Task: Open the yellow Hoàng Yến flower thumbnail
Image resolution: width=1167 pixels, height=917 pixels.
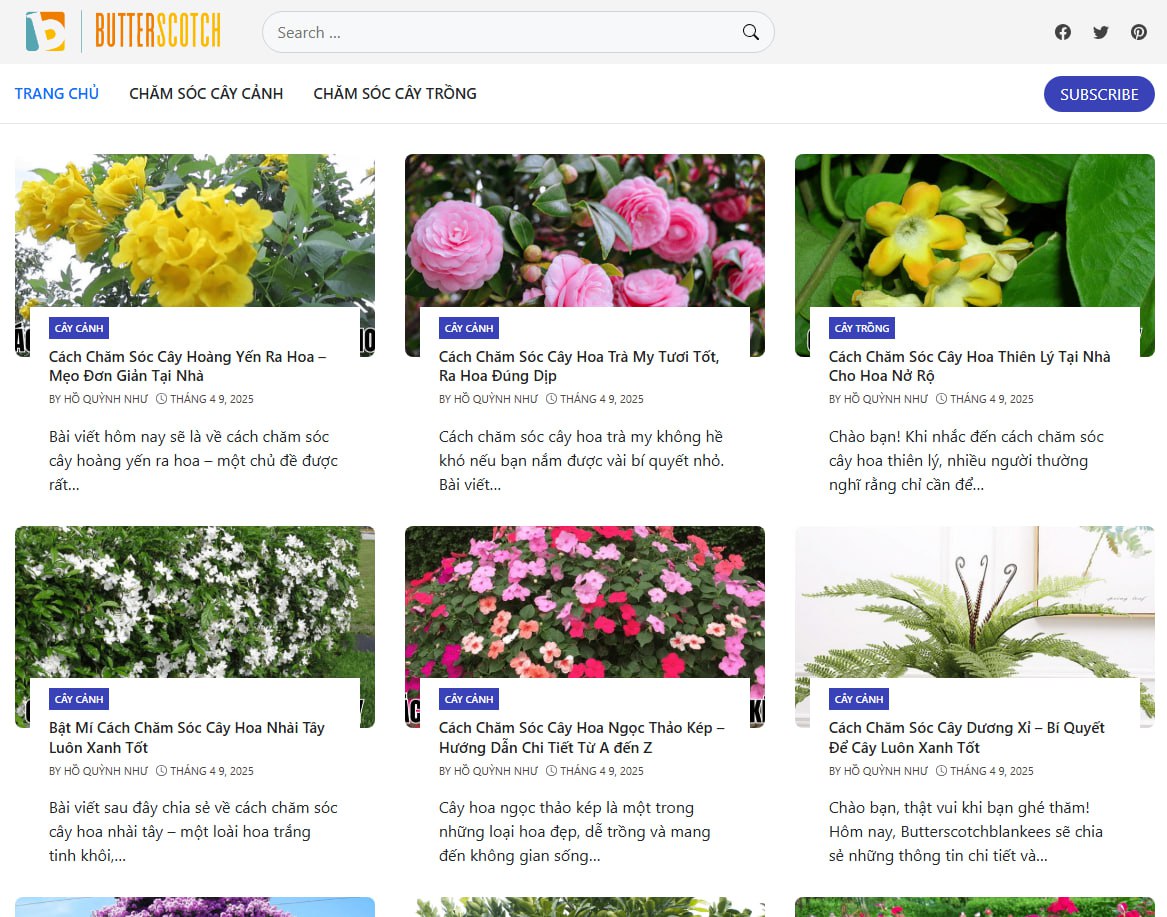Action: [195, 230]
